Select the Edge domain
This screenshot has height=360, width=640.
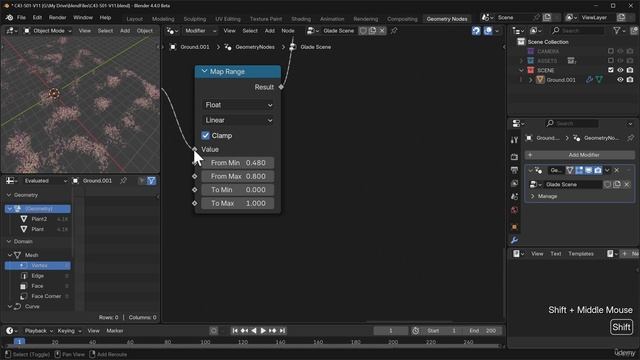point(38,276)
